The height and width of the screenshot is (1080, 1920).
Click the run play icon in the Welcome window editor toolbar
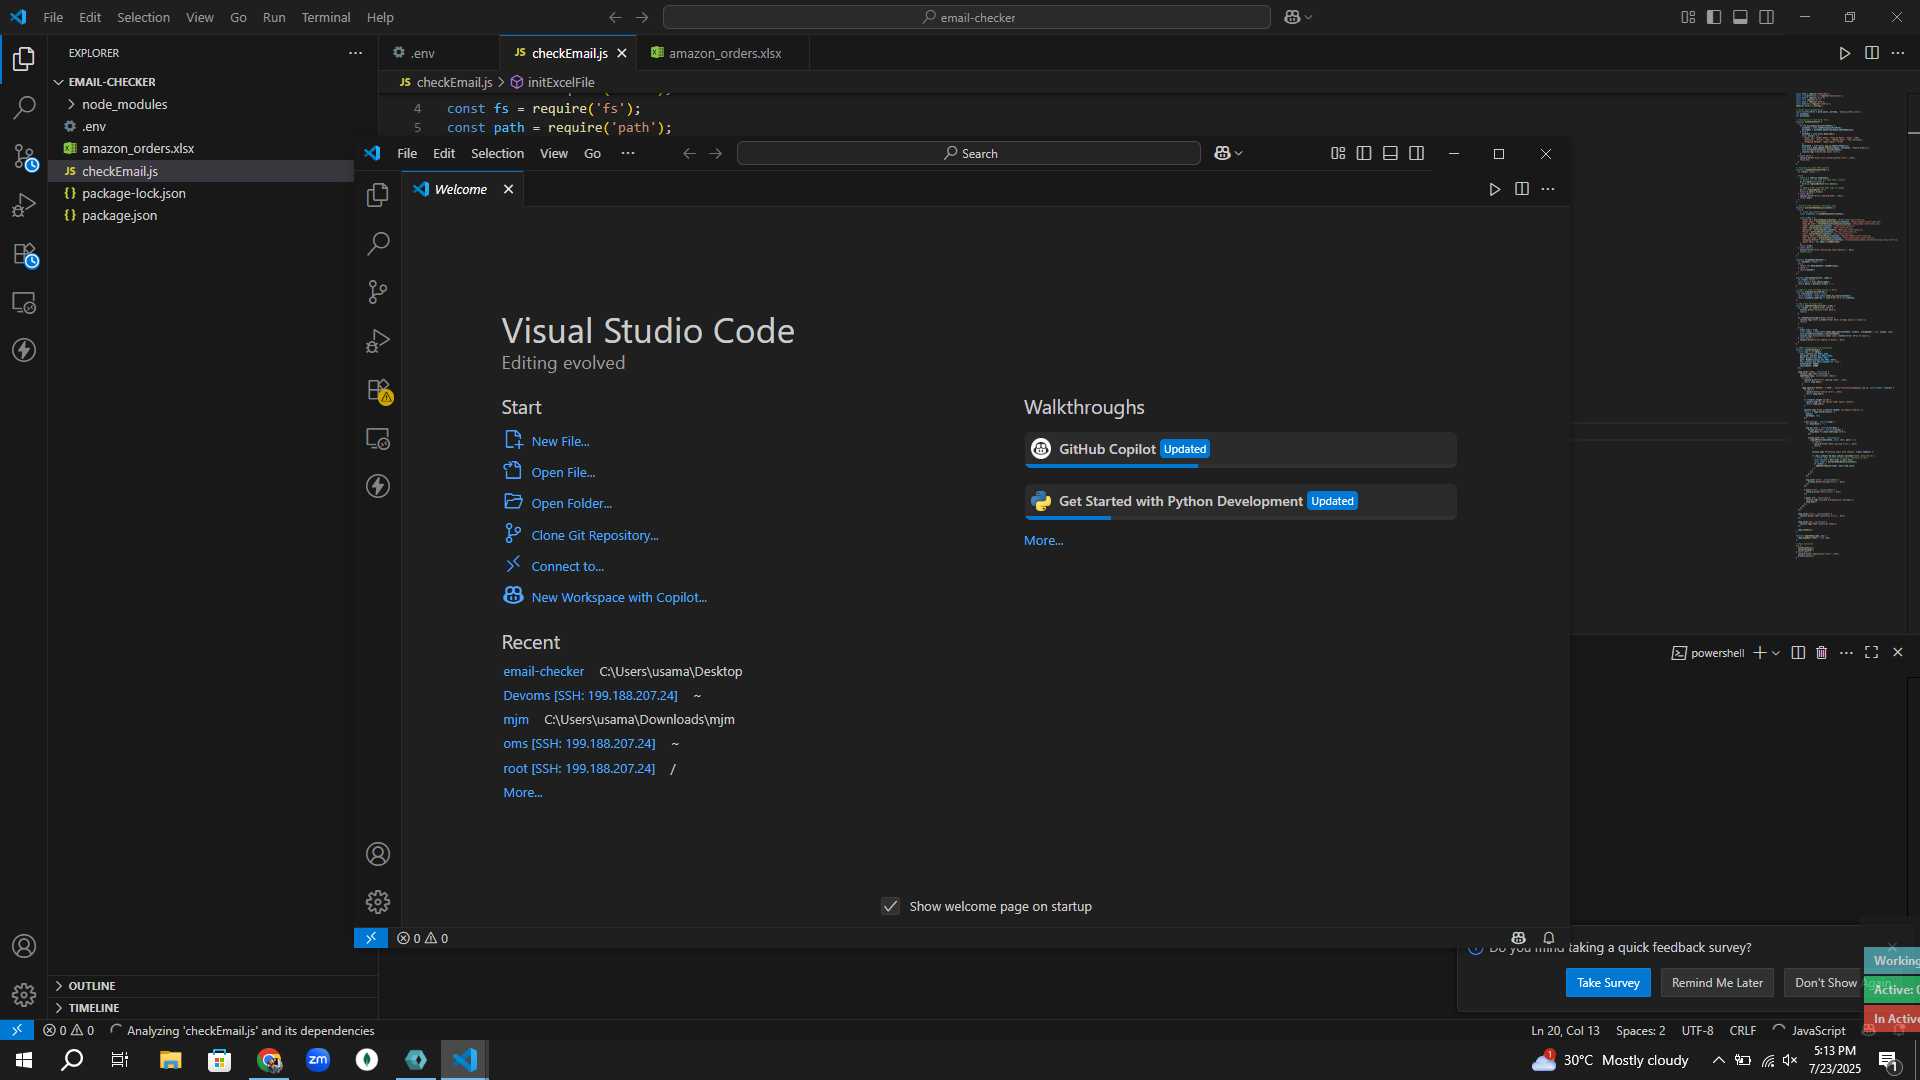coord(1495,189)
